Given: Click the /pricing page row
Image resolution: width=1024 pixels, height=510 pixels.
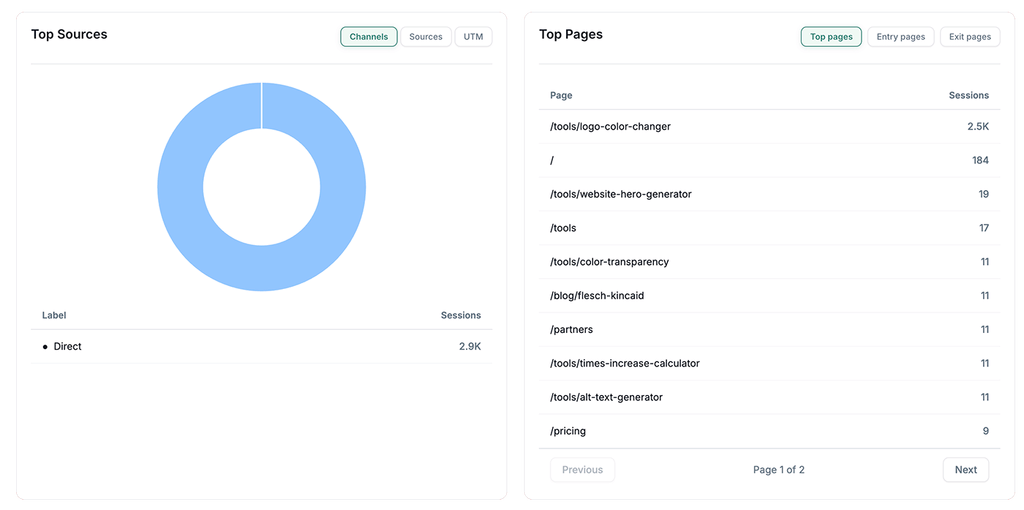Looking at the screenshot, I should 769,432.
